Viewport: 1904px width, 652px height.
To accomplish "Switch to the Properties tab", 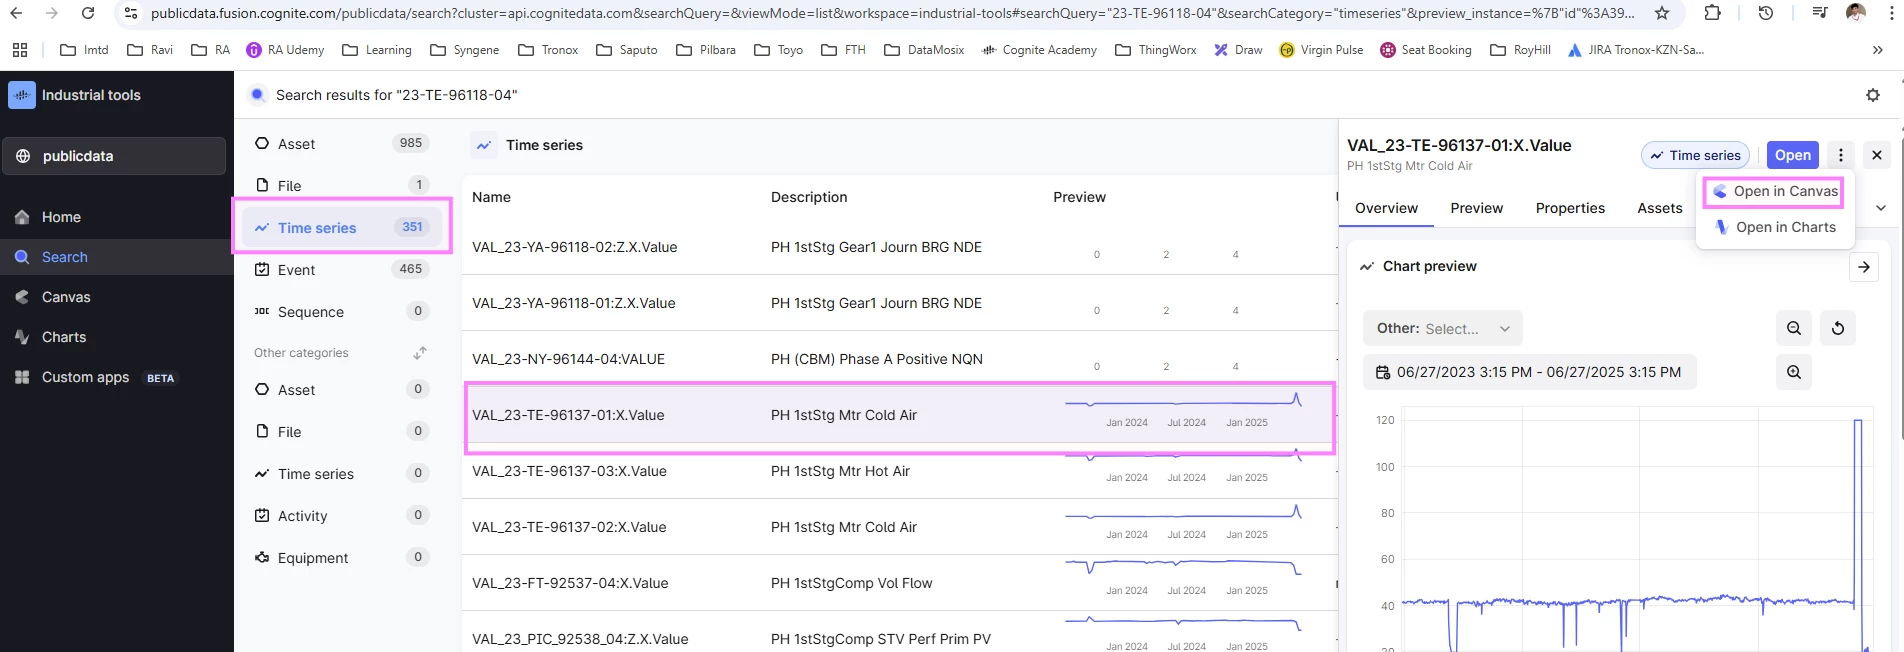I will (x=1570, y=208).
